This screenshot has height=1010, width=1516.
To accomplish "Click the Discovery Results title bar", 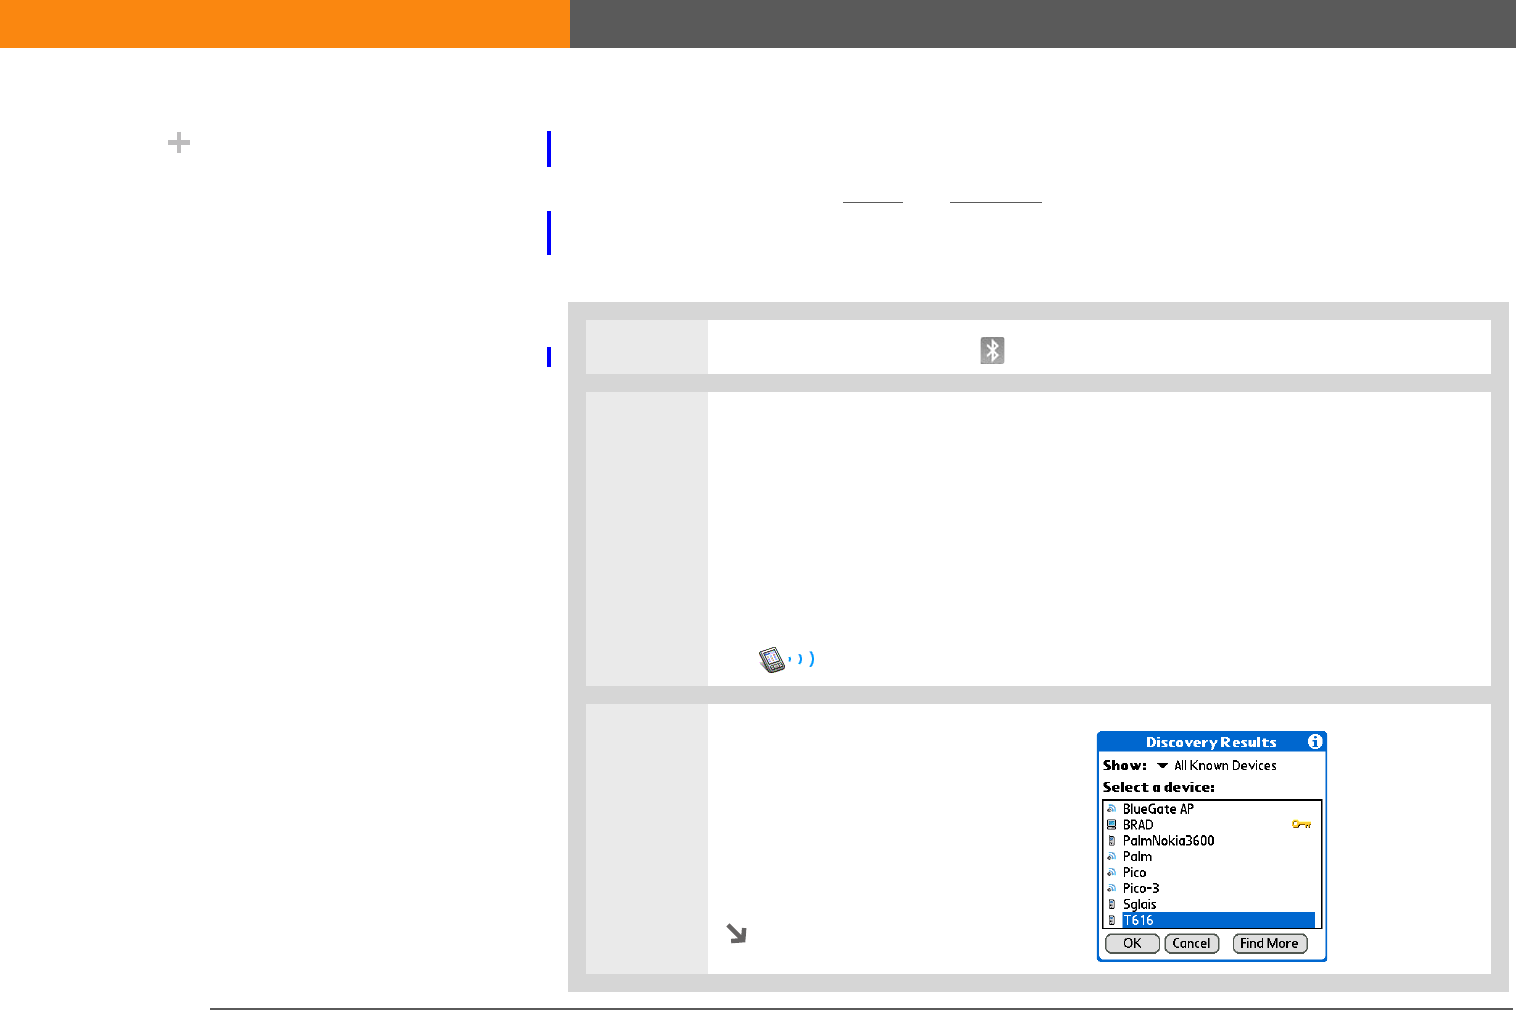I will (1211, 742).
